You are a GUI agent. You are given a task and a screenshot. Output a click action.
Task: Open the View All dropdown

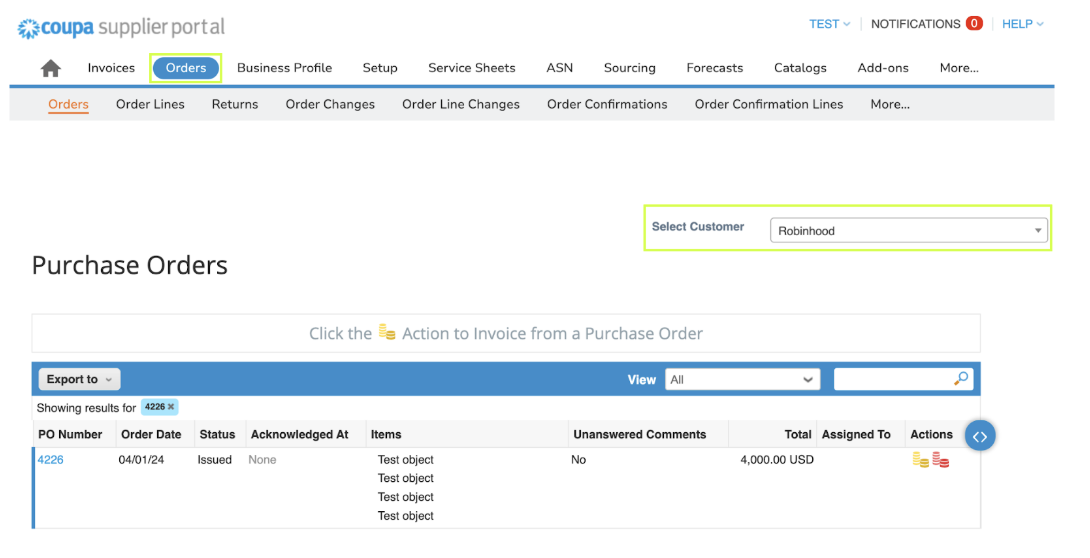tap(742, 379)
